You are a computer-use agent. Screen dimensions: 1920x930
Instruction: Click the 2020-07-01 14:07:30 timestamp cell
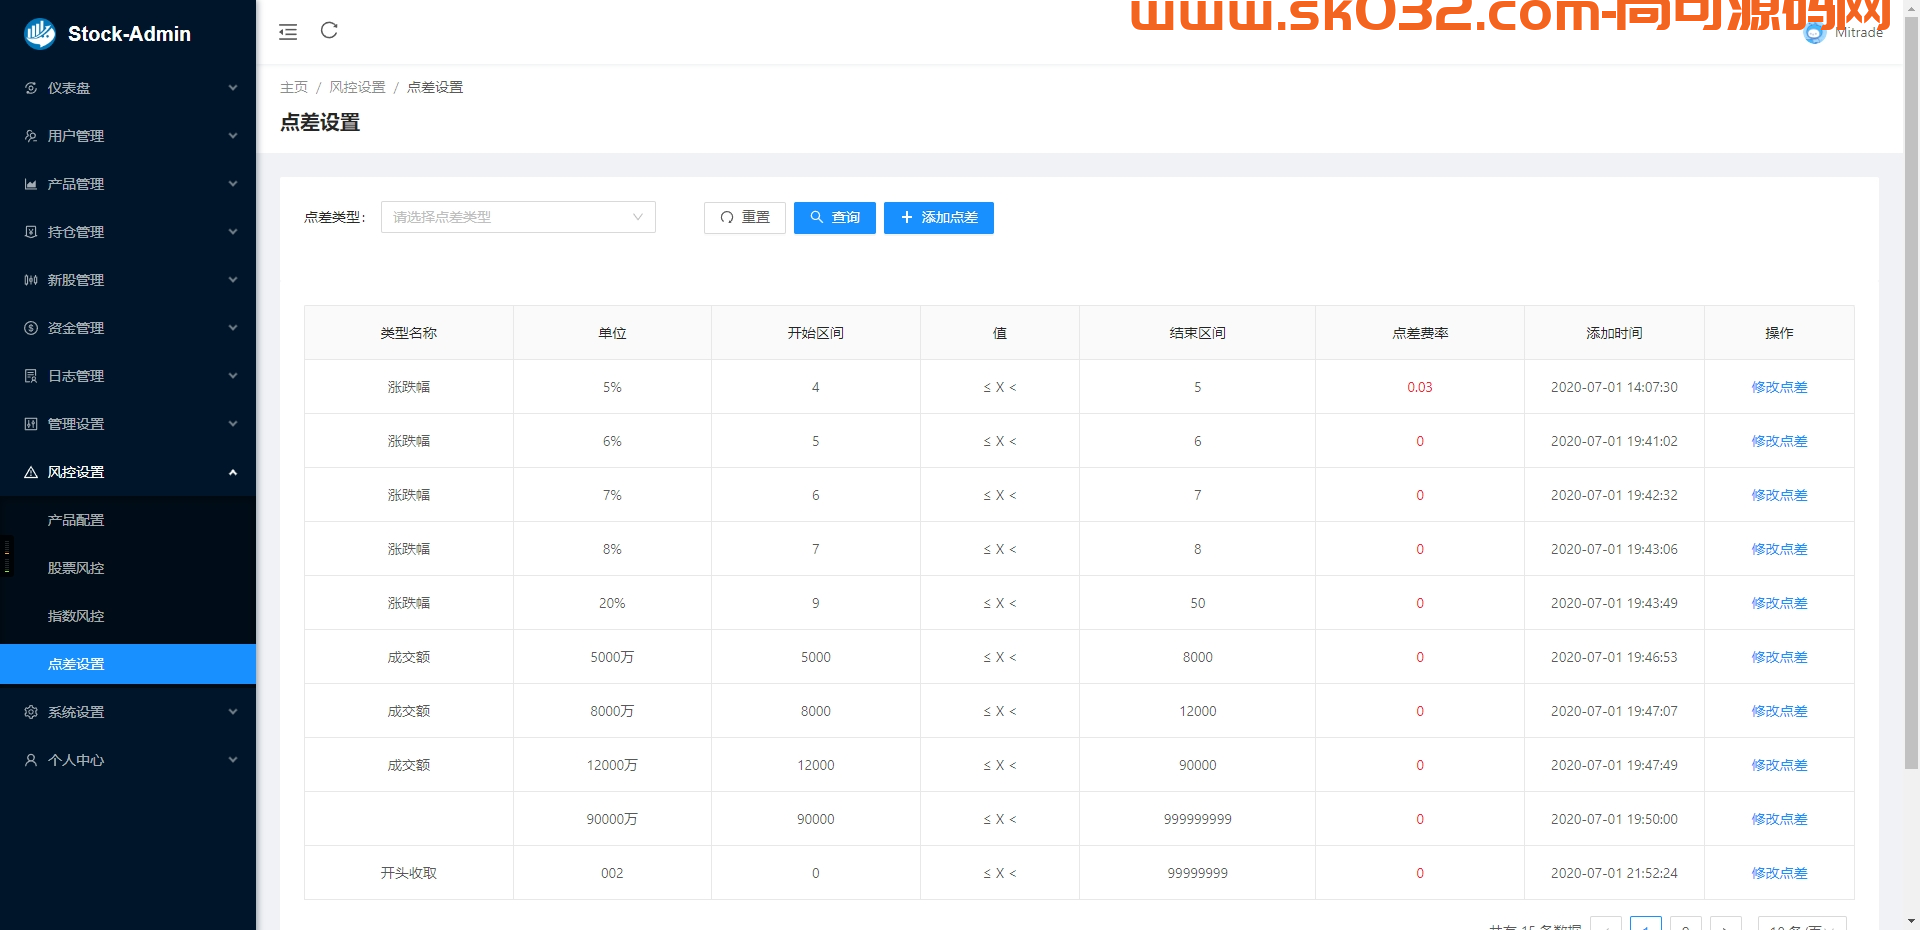pyautogui.click(x=1614, y=387)
